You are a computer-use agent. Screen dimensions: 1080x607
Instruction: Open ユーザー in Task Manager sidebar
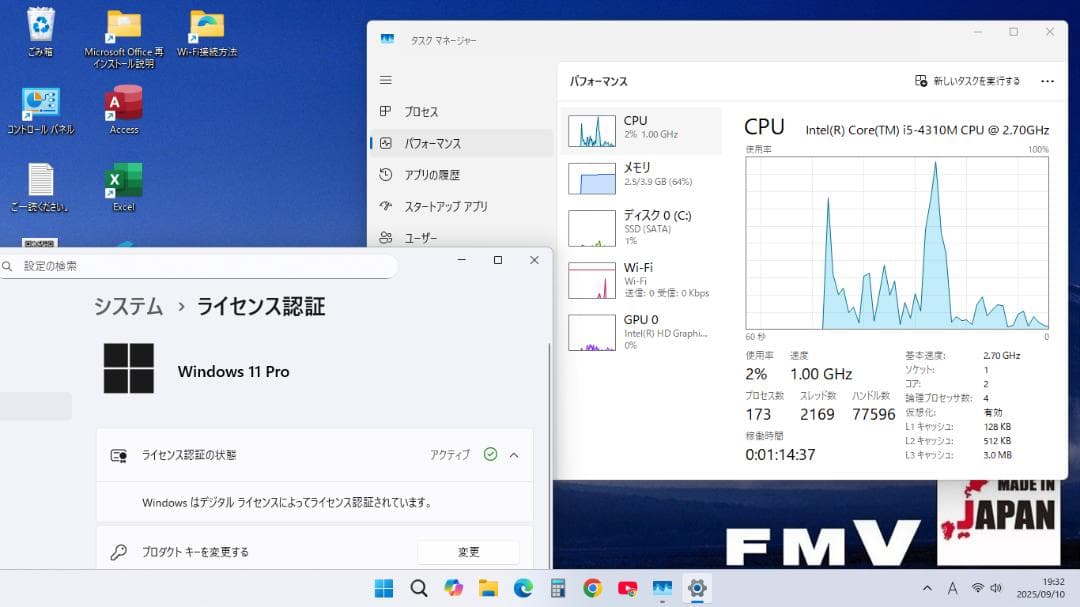[x=461, y=238]
